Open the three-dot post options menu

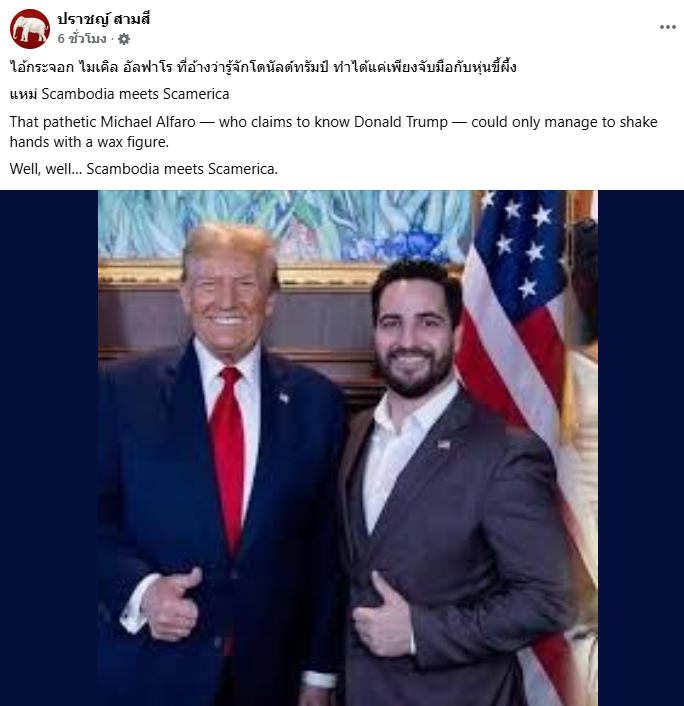(667, 27)
